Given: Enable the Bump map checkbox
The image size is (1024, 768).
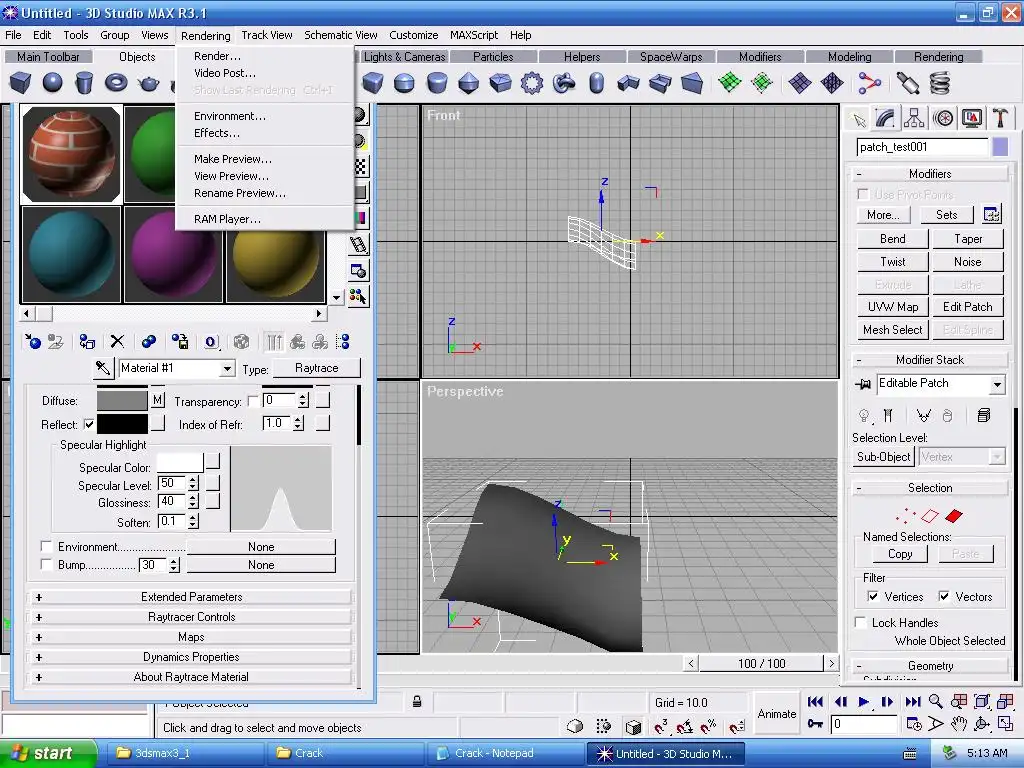Looking at the screenshot, I should 46,564.
